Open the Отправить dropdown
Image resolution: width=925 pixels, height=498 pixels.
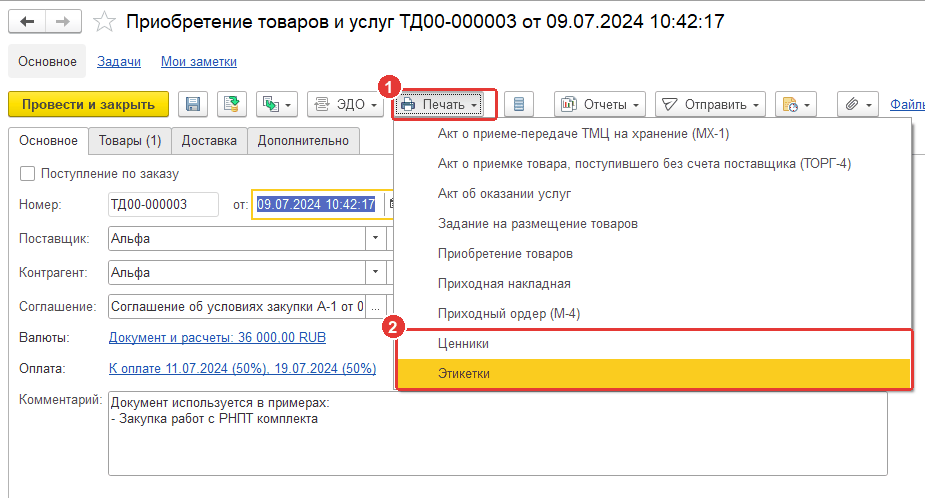710,104
